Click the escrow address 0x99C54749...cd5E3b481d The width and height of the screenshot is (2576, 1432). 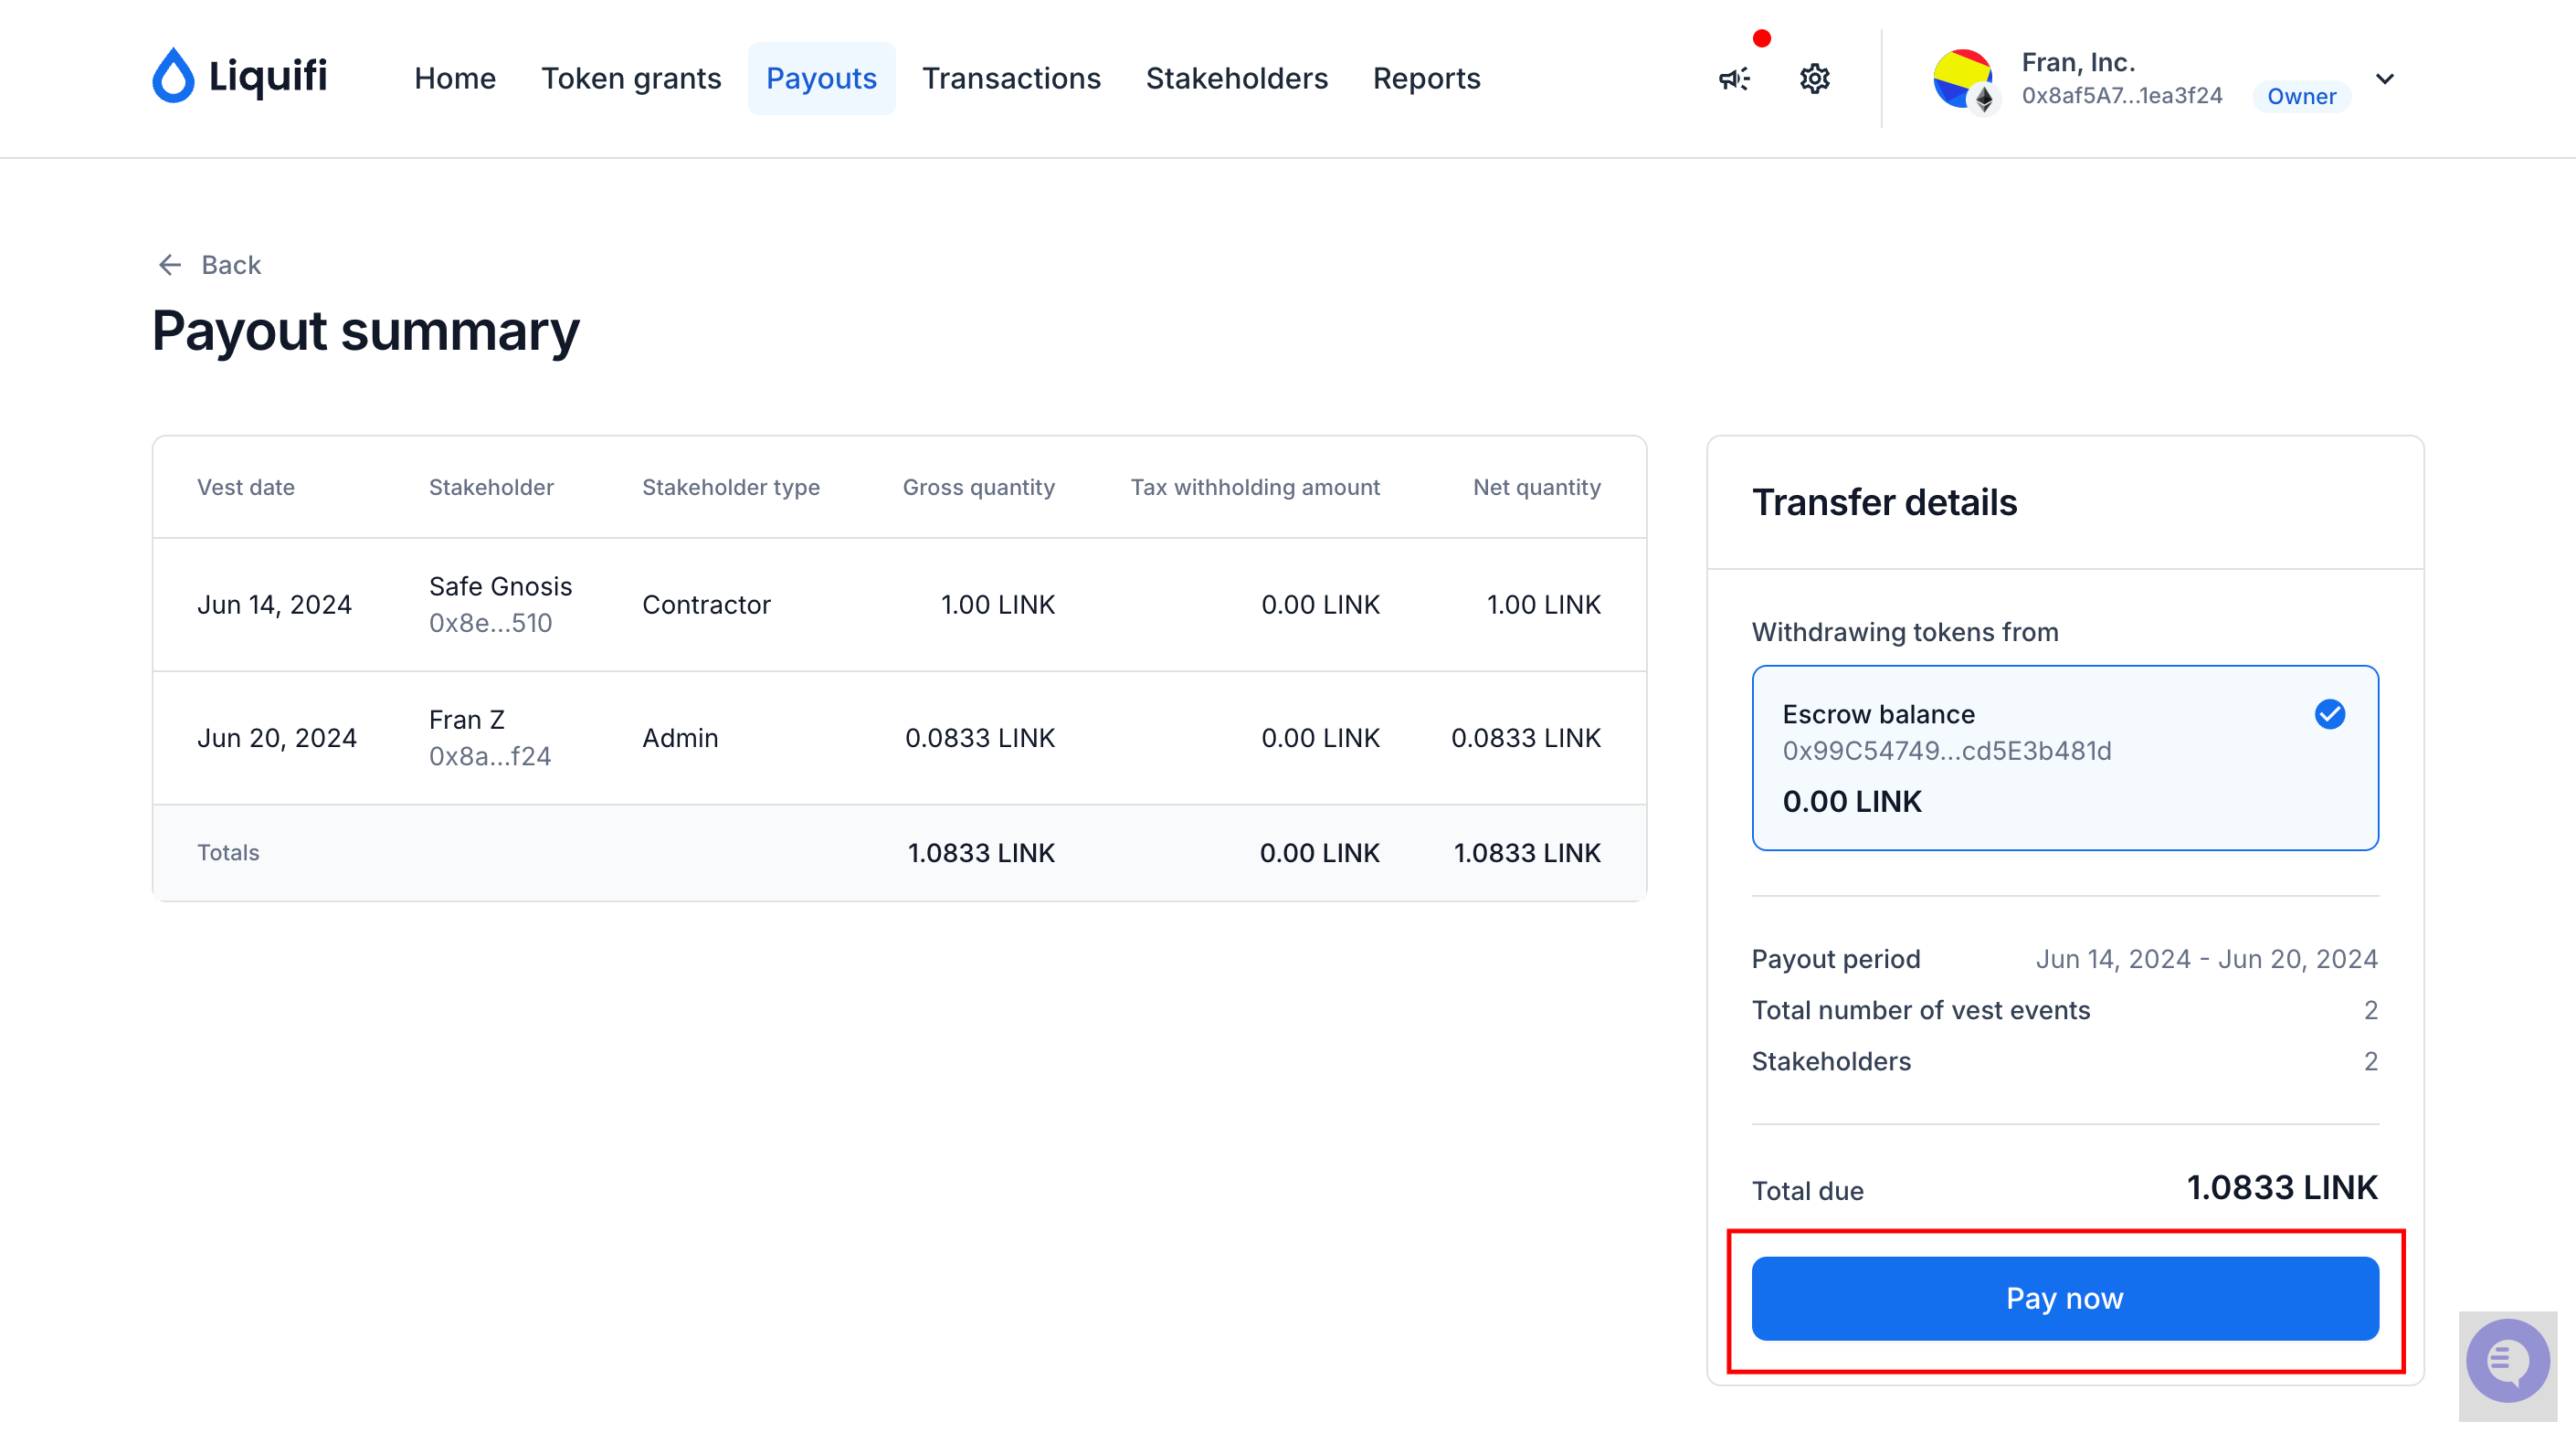1946,751
